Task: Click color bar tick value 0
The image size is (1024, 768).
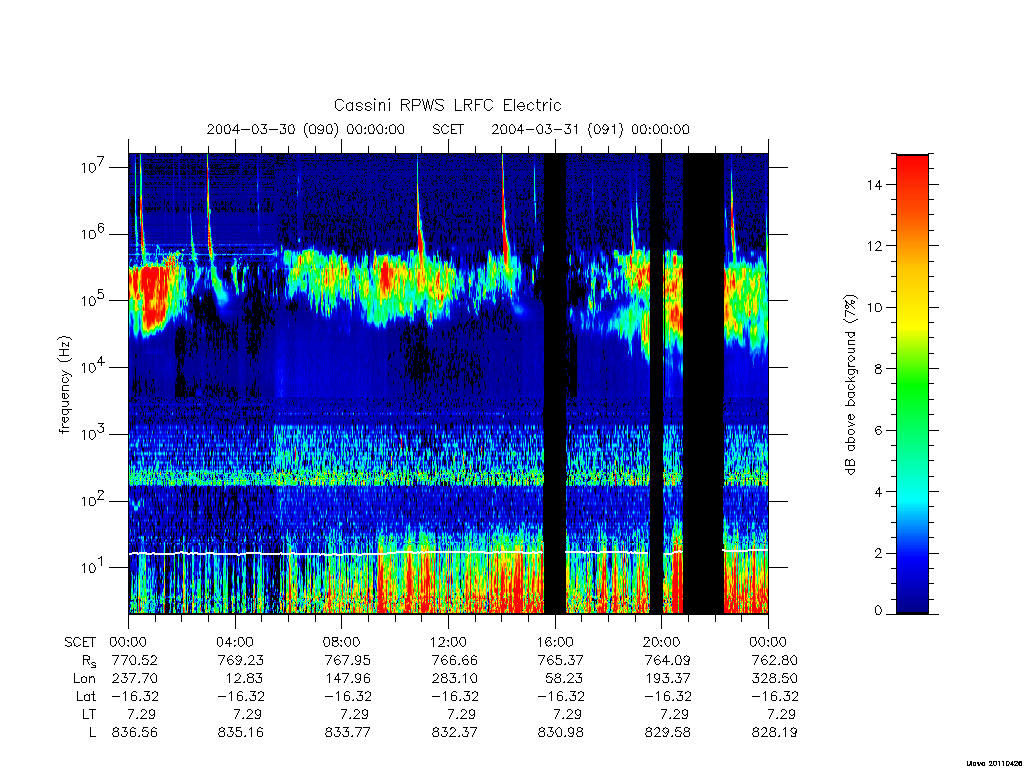Action: [878, 611]
